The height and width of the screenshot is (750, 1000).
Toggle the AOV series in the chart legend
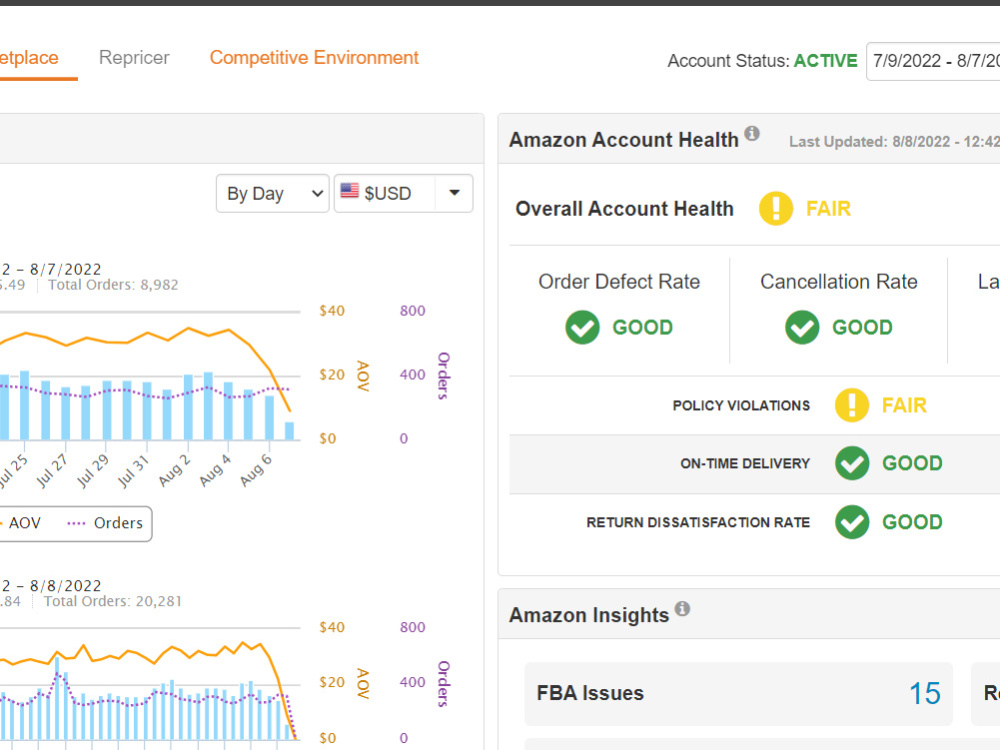click(x=20, y=523)
